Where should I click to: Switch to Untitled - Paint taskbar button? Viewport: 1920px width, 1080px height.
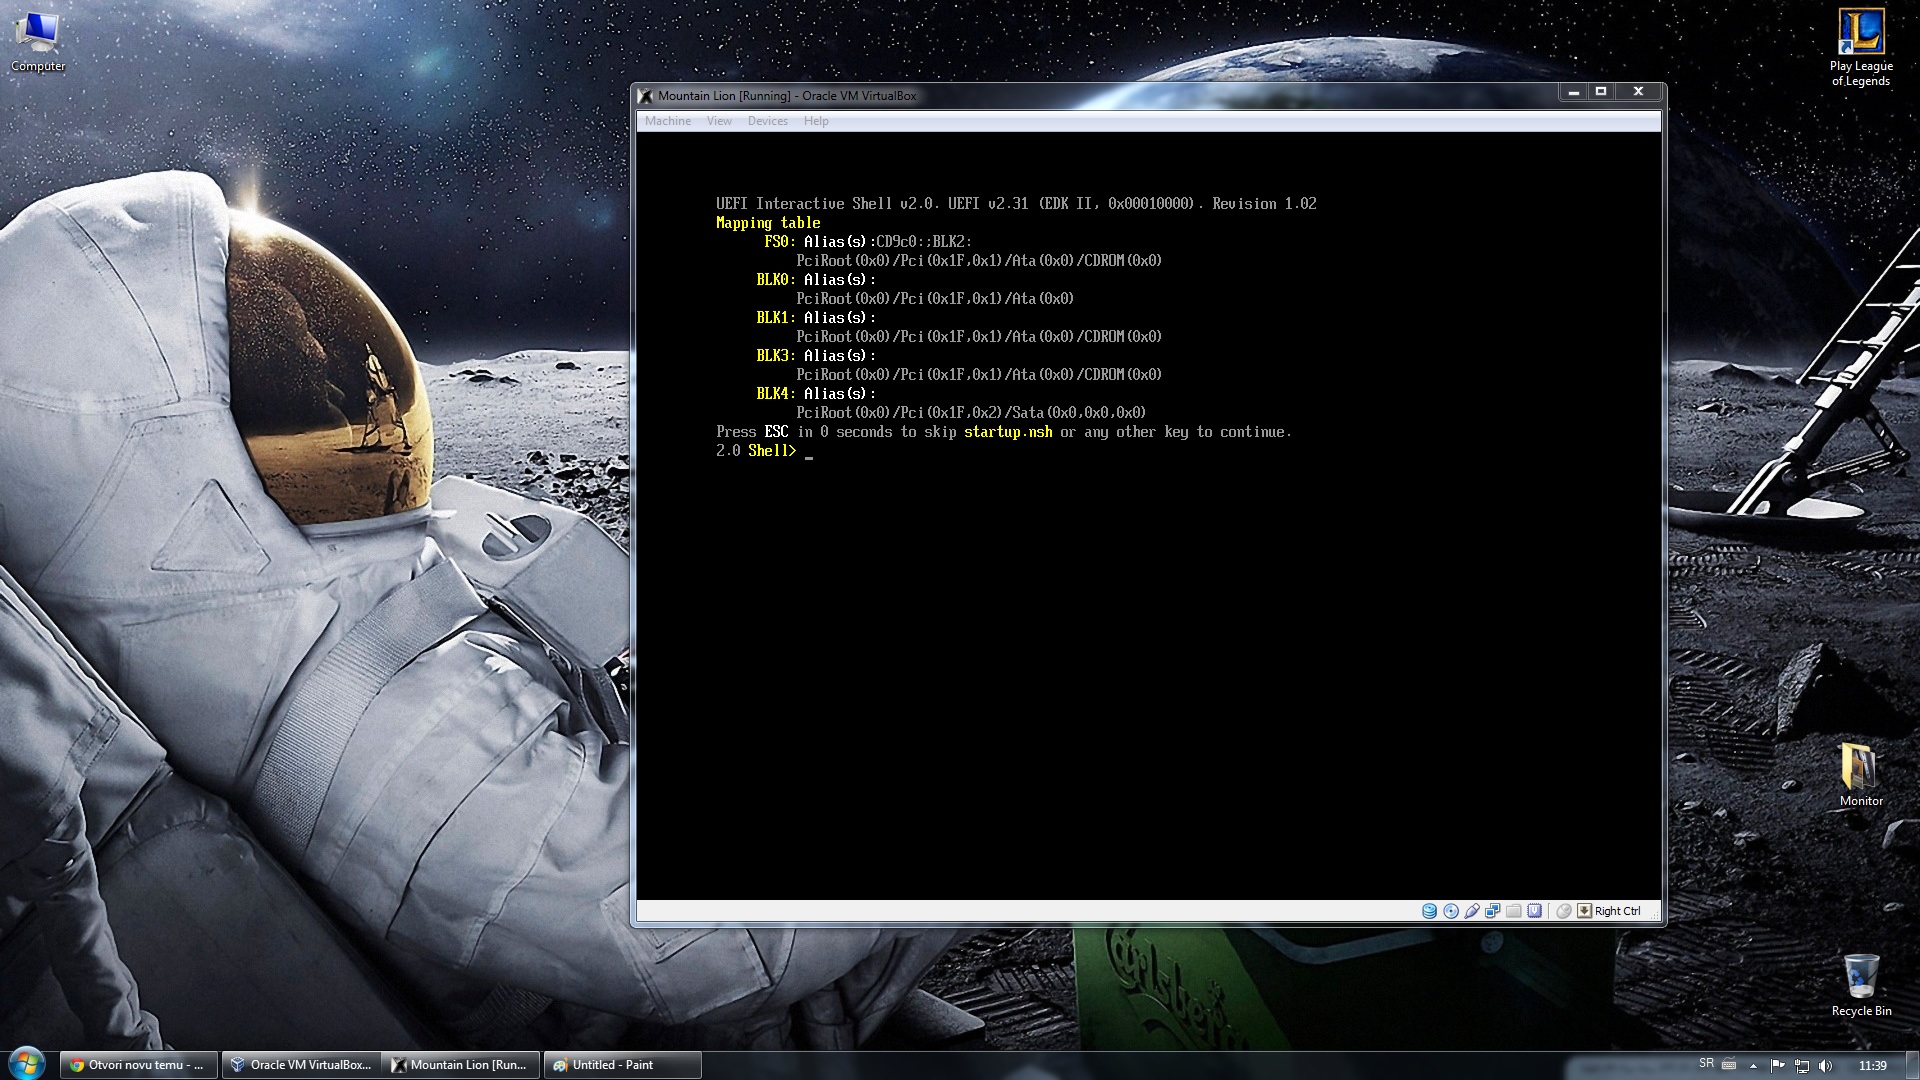click(622, 1065)
